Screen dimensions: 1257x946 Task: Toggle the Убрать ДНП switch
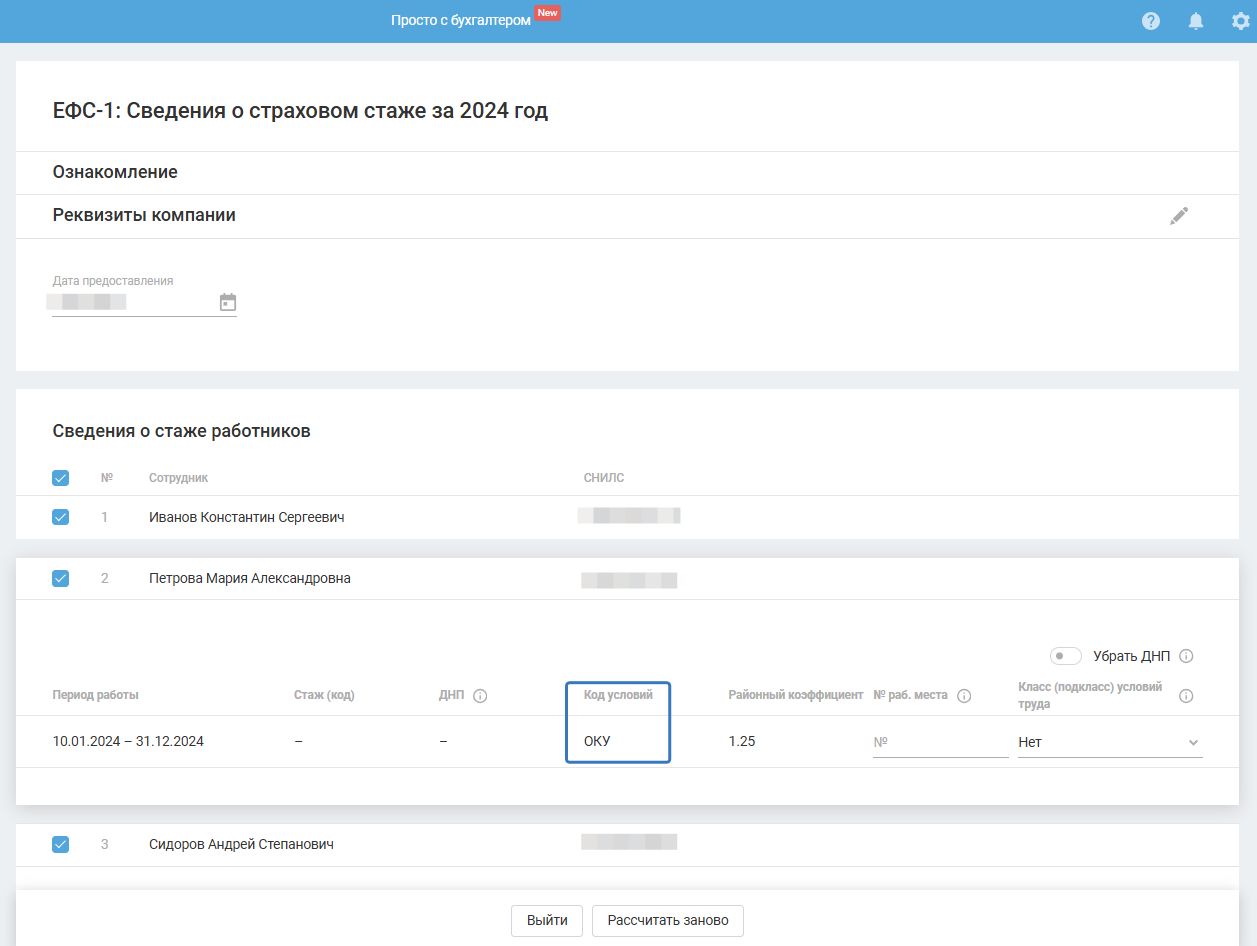pos(1066,657)
